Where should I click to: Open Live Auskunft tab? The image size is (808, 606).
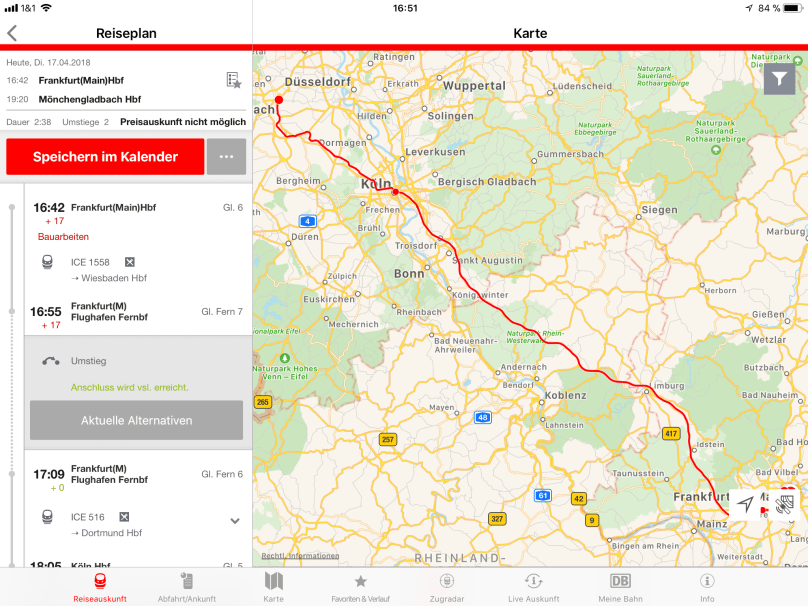pos(533,587)
